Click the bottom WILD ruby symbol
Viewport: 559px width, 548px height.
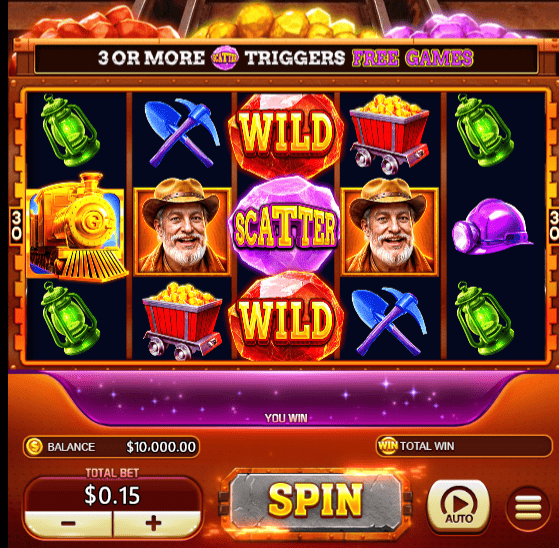pos(286,316)
